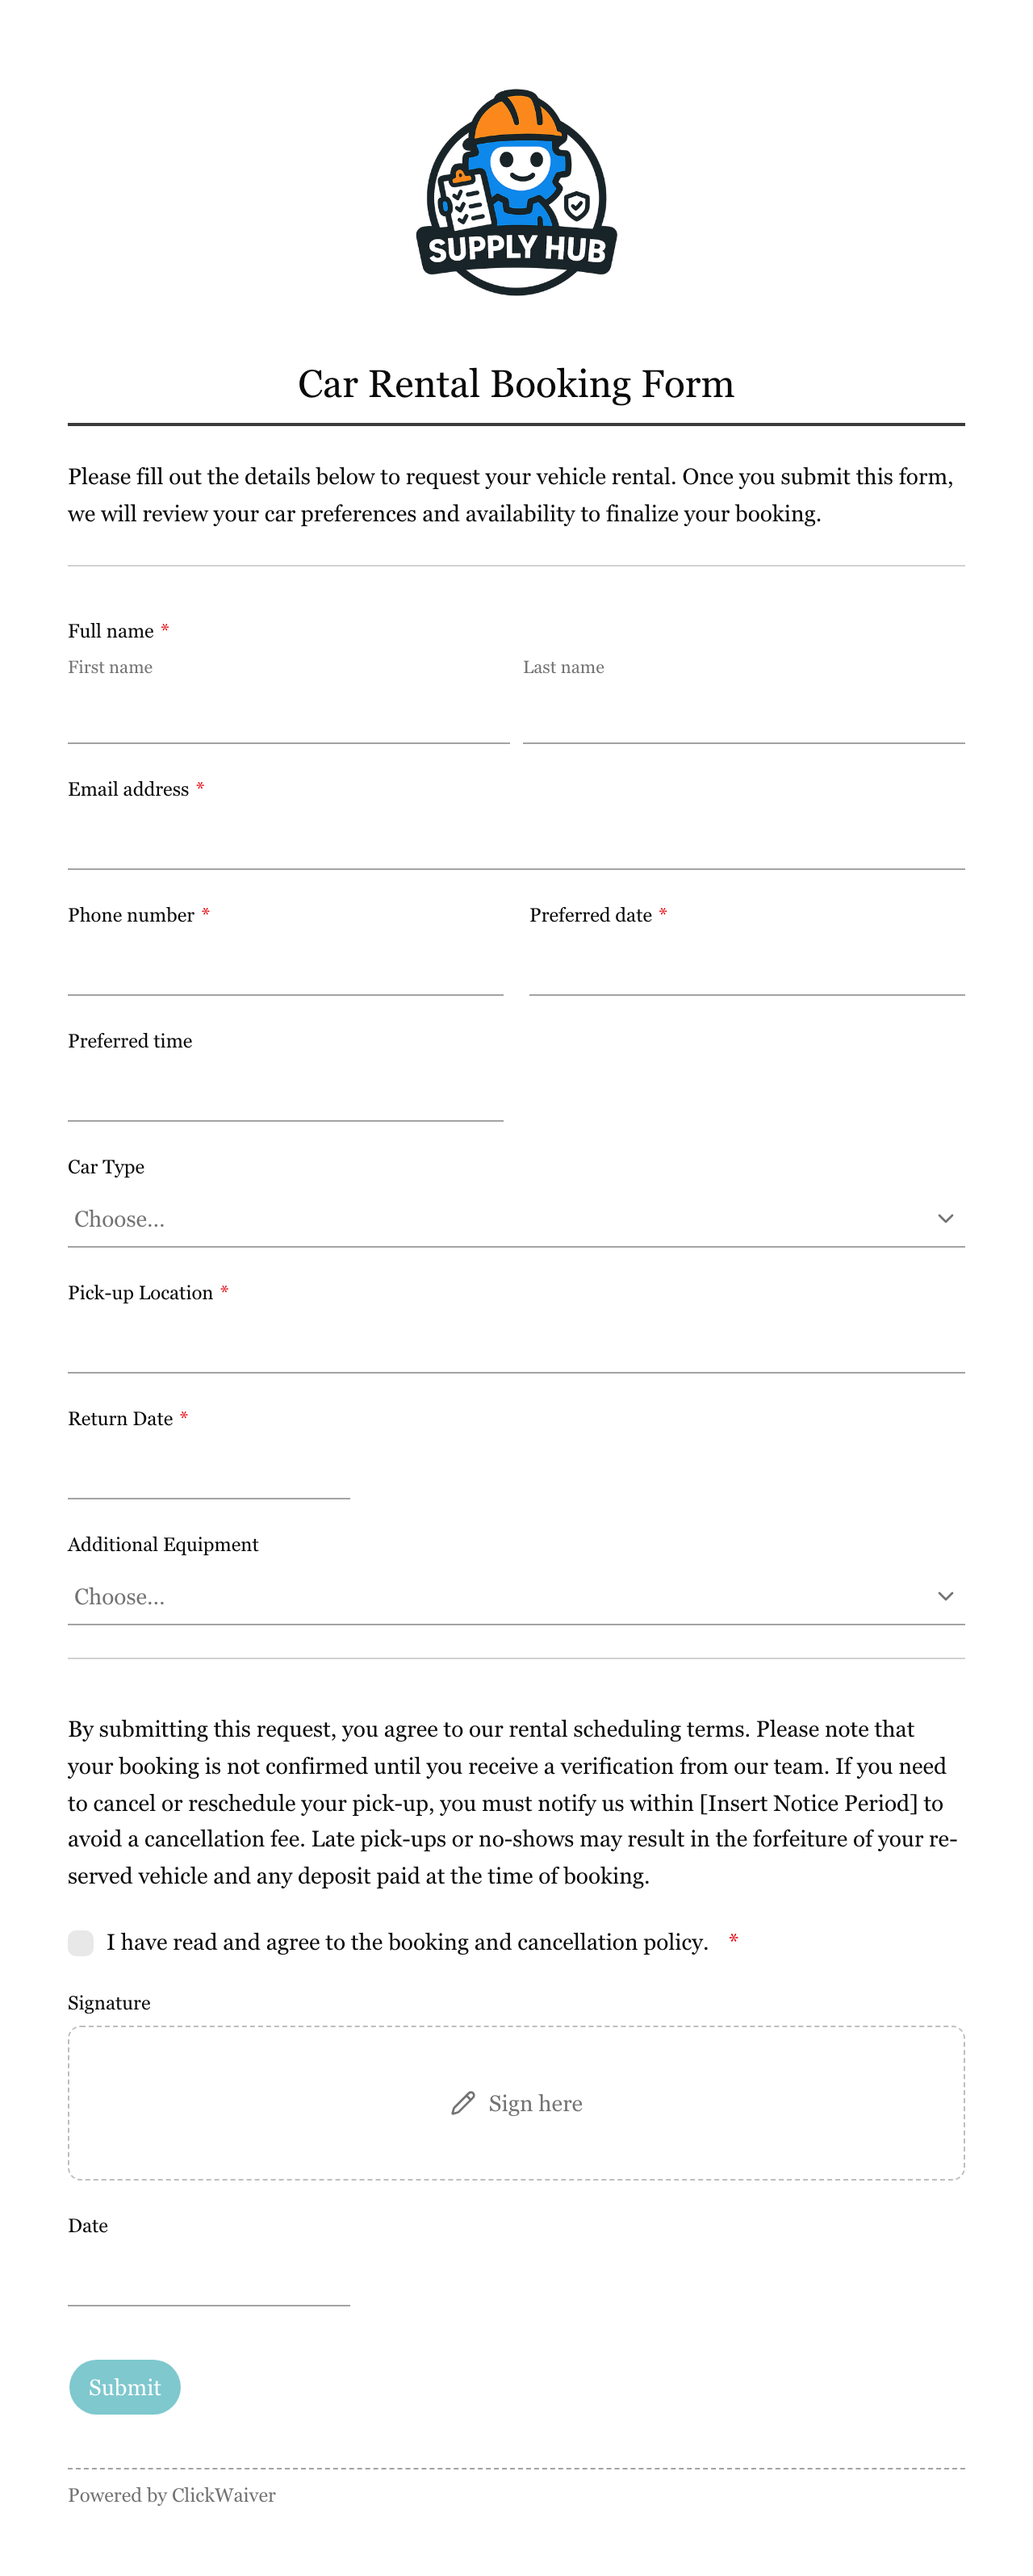The height and width of the screenshot is (2576, 1033).
Task: Focus the First name field
Action: click(x=289, y=715)
